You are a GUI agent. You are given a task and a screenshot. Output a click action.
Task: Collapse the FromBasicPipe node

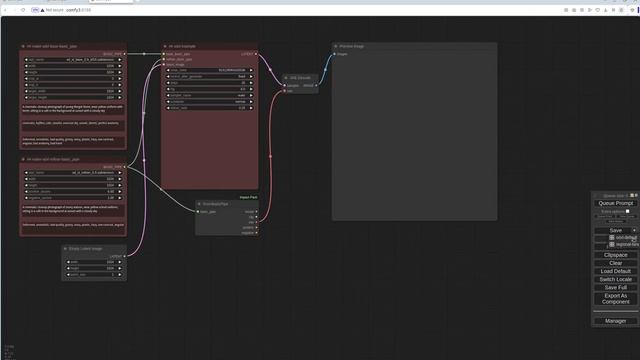(199, 204)
